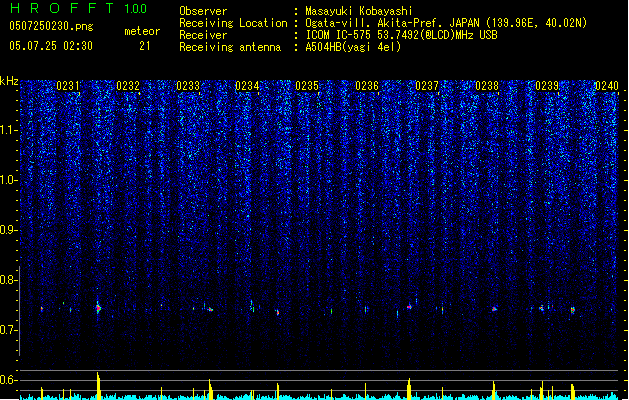Click the 0239 time marker
The width and height of the screenshot is (629, 400).
click(547, 86)
